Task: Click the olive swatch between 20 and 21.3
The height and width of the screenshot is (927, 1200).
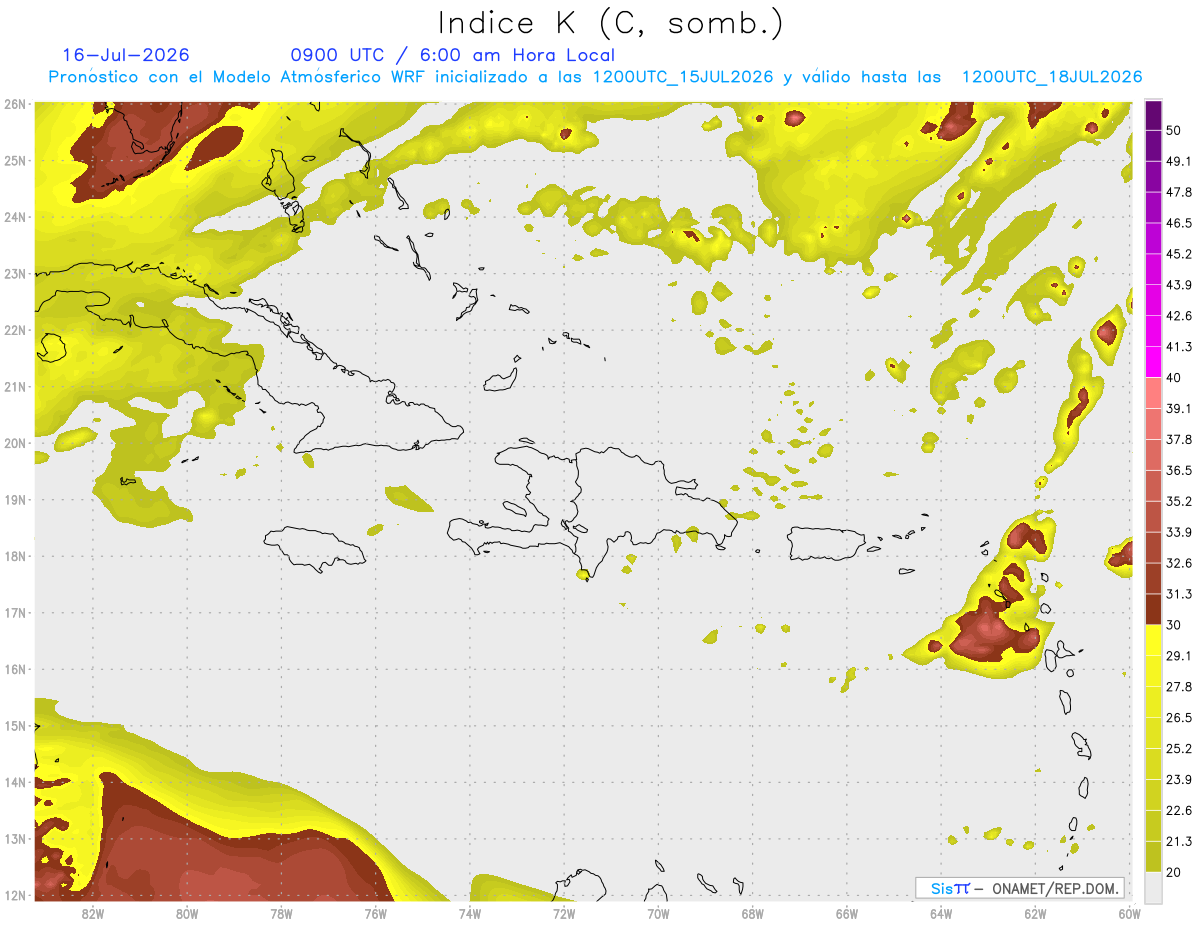Action: pyautogui.click(x=1153, y=856)
